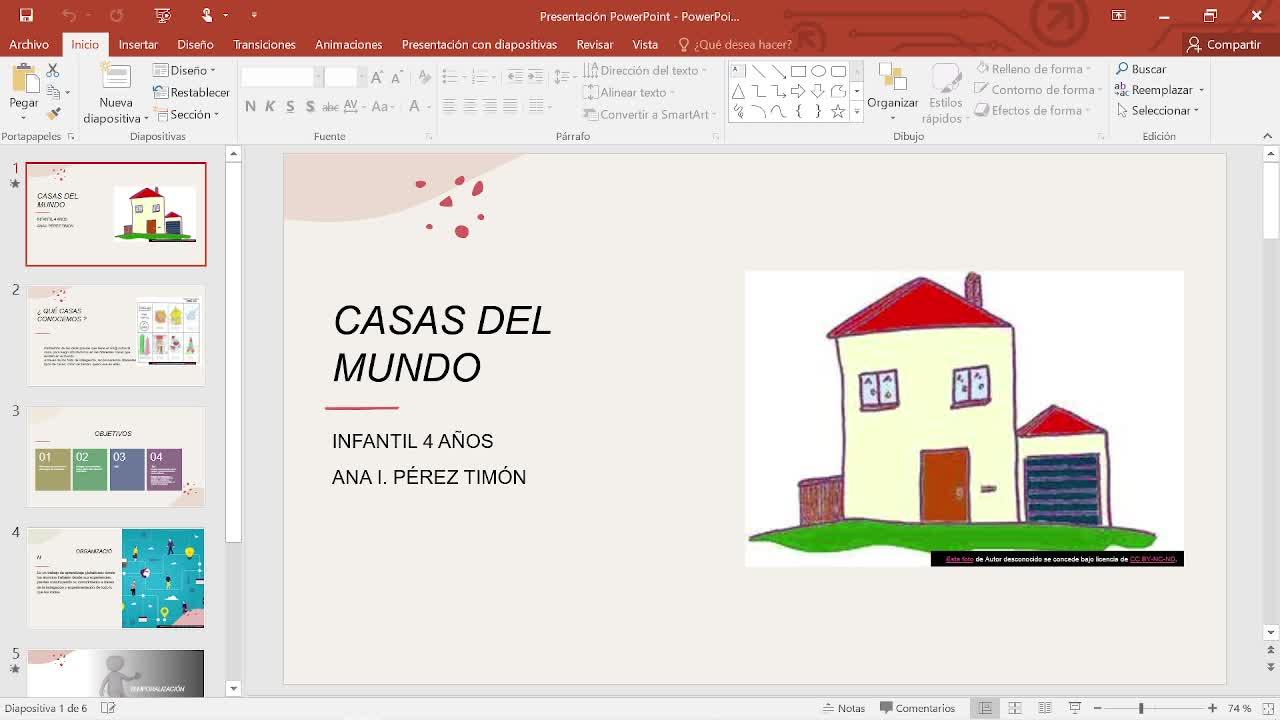Select the star shape in the shapes gallery
This screenshot has width=1280, height=720.
pyautogui.click(x=838, y=112)
